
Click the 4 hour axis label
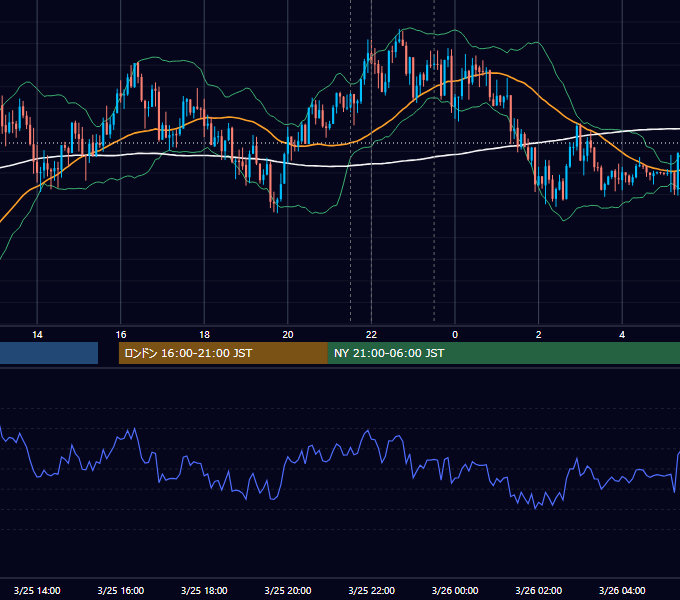click(622, 335)
